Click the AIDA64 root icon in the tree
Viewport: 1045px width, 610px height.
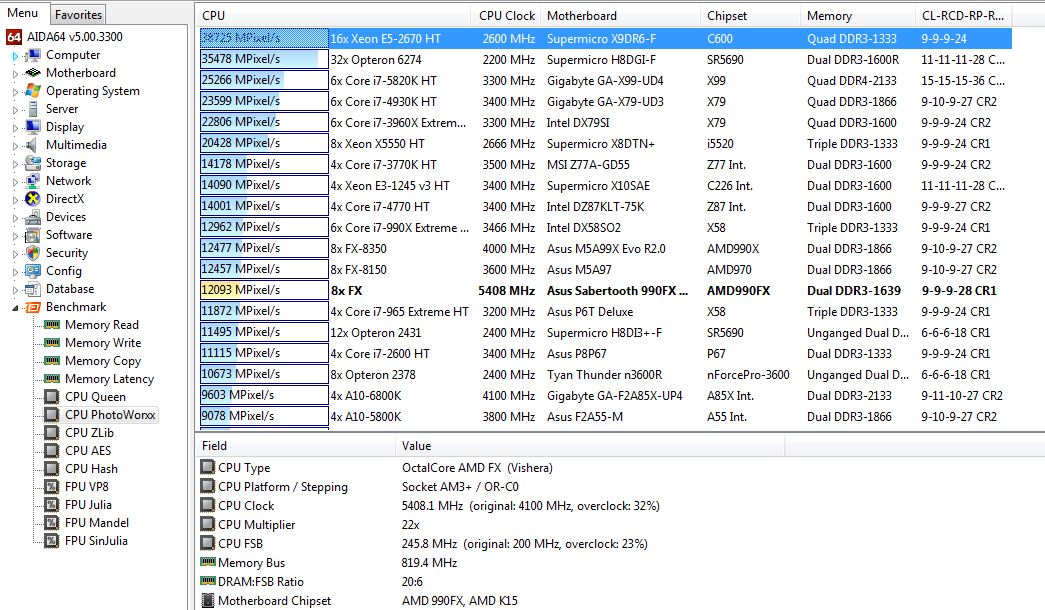click(14, 37)
